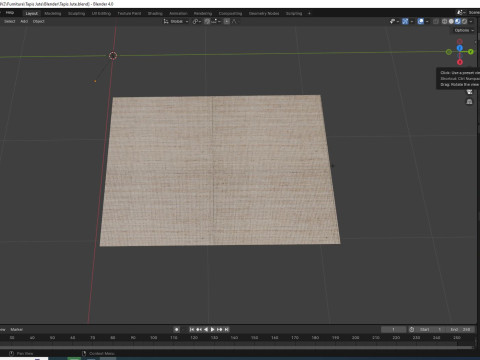
Task: Open the Help menu
Action: coord(10,13)
